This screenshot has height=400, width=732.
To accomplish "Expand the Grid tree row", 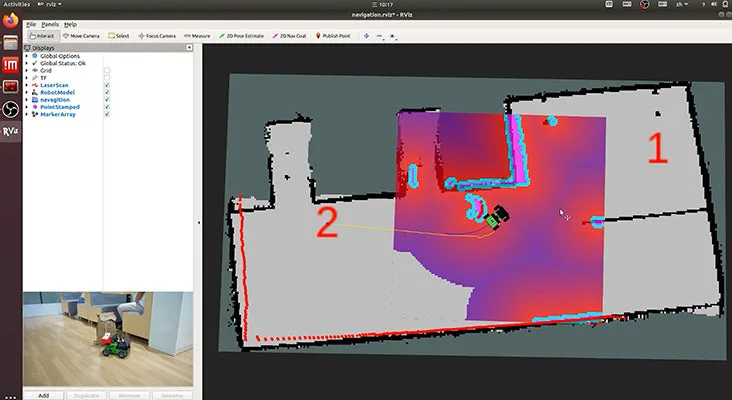I will [27, 70].
